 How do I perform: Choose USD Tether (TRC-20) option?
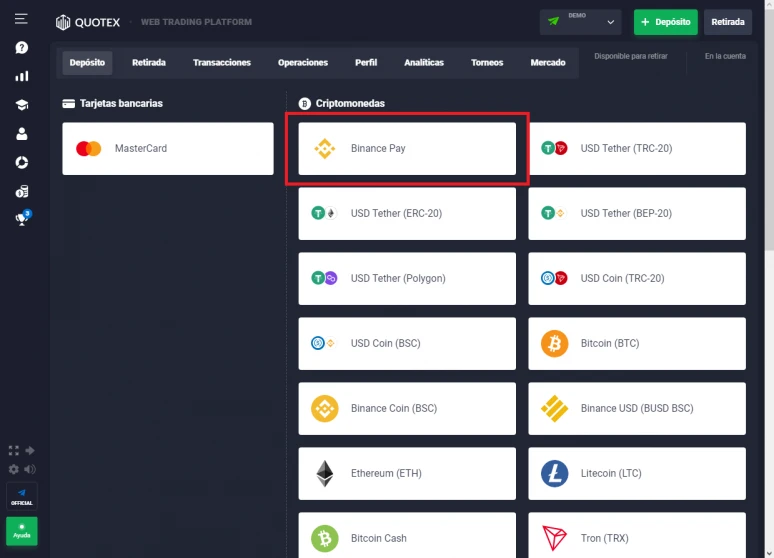(637, 149)
